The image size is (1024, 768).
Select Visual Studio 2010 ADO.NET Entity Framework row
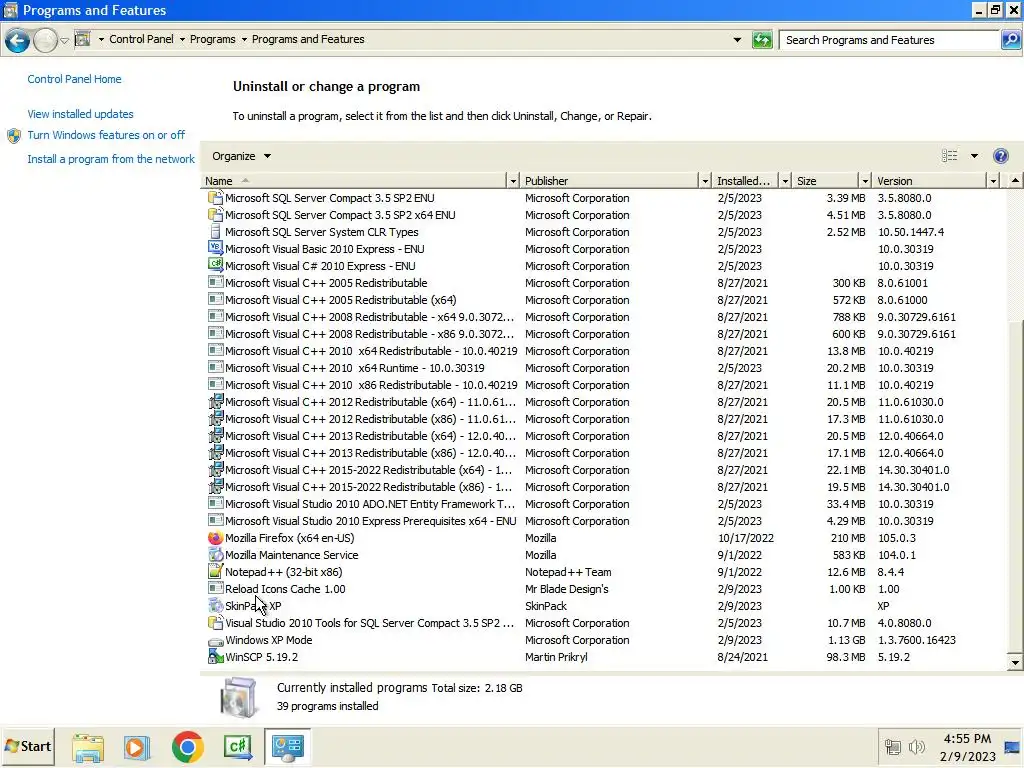click(x=605, y=504)
